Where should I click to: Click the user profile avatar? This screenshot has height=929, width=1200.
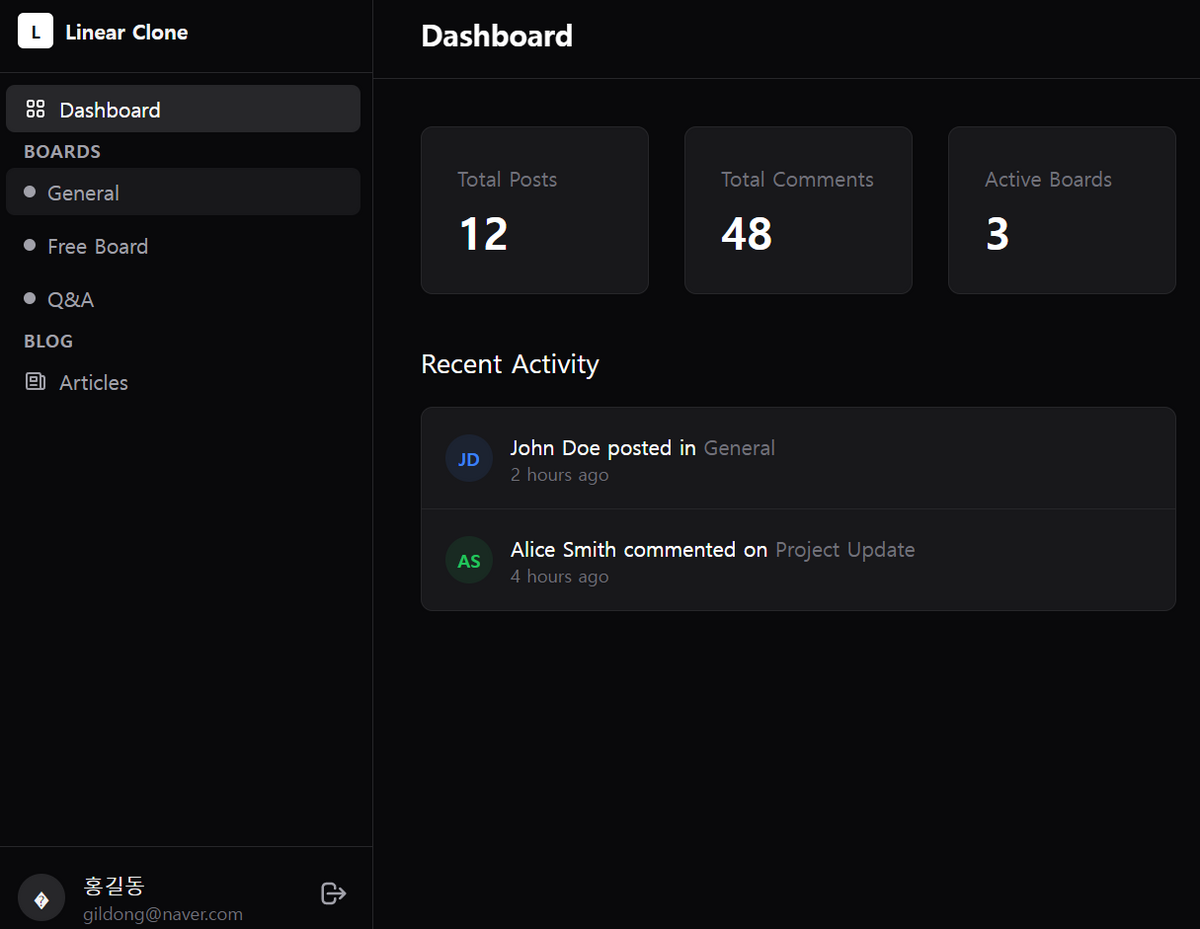coord(41,899)
